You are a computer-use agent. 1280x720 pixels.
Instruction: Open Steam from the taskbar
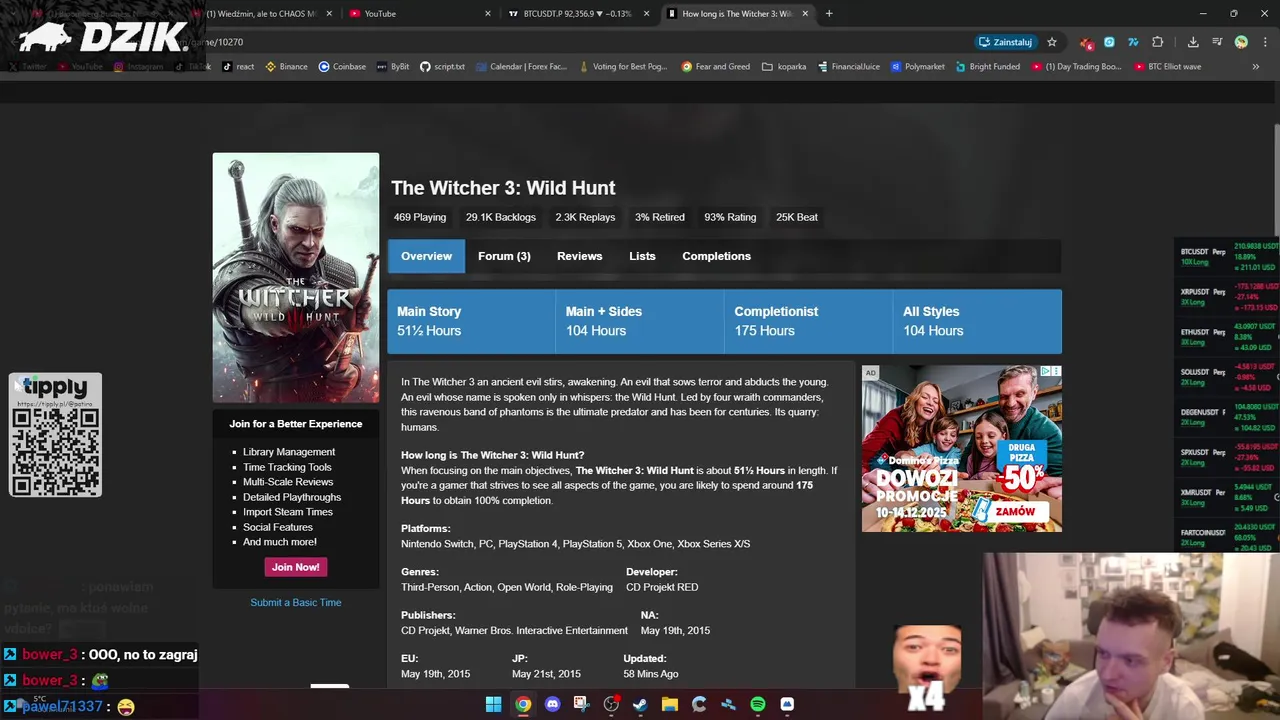point(640,704)
